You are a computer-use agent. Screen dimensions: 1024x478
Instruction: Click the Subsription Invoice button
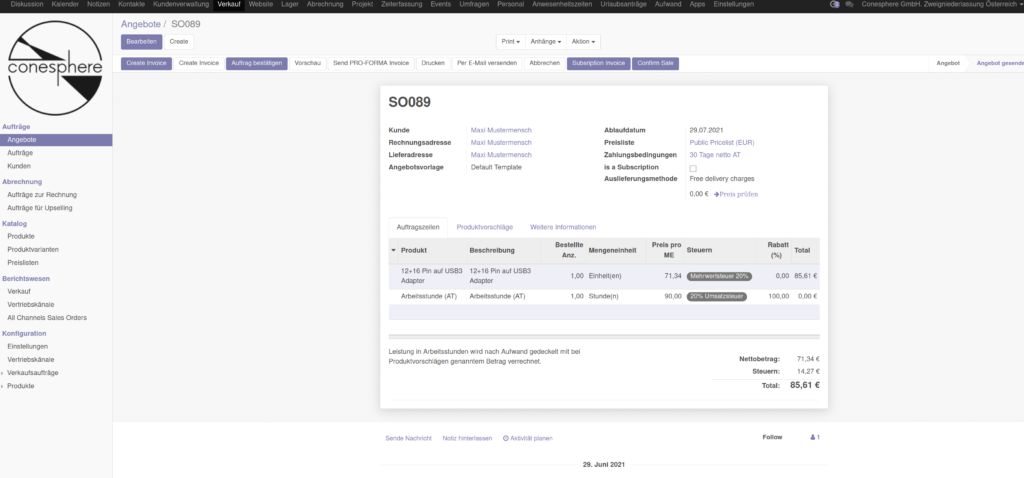coord(599,63)
